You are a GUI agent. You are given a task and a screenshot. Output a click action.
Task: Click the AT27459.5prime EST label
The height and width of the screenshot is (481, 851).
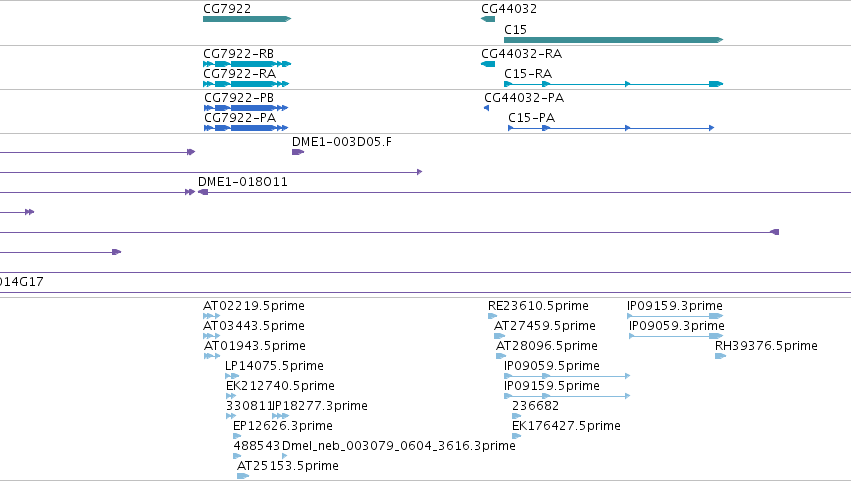coord(545,326)
